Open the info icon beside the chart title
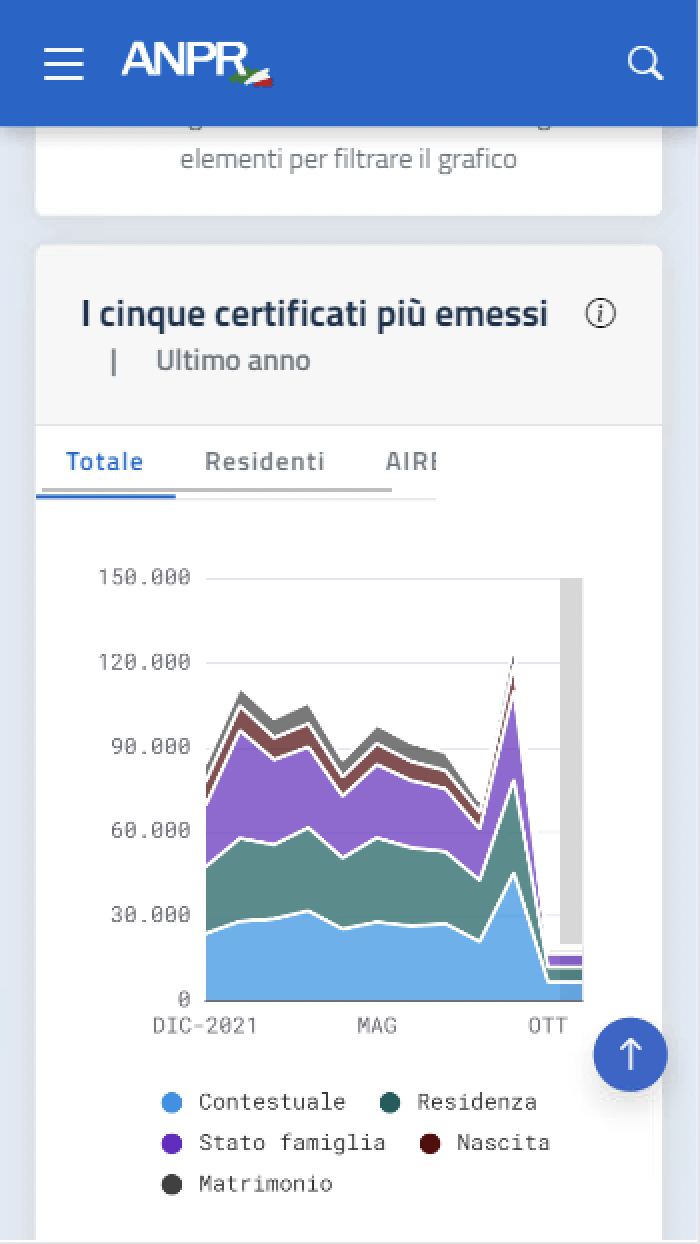 (x=599, y=313)
